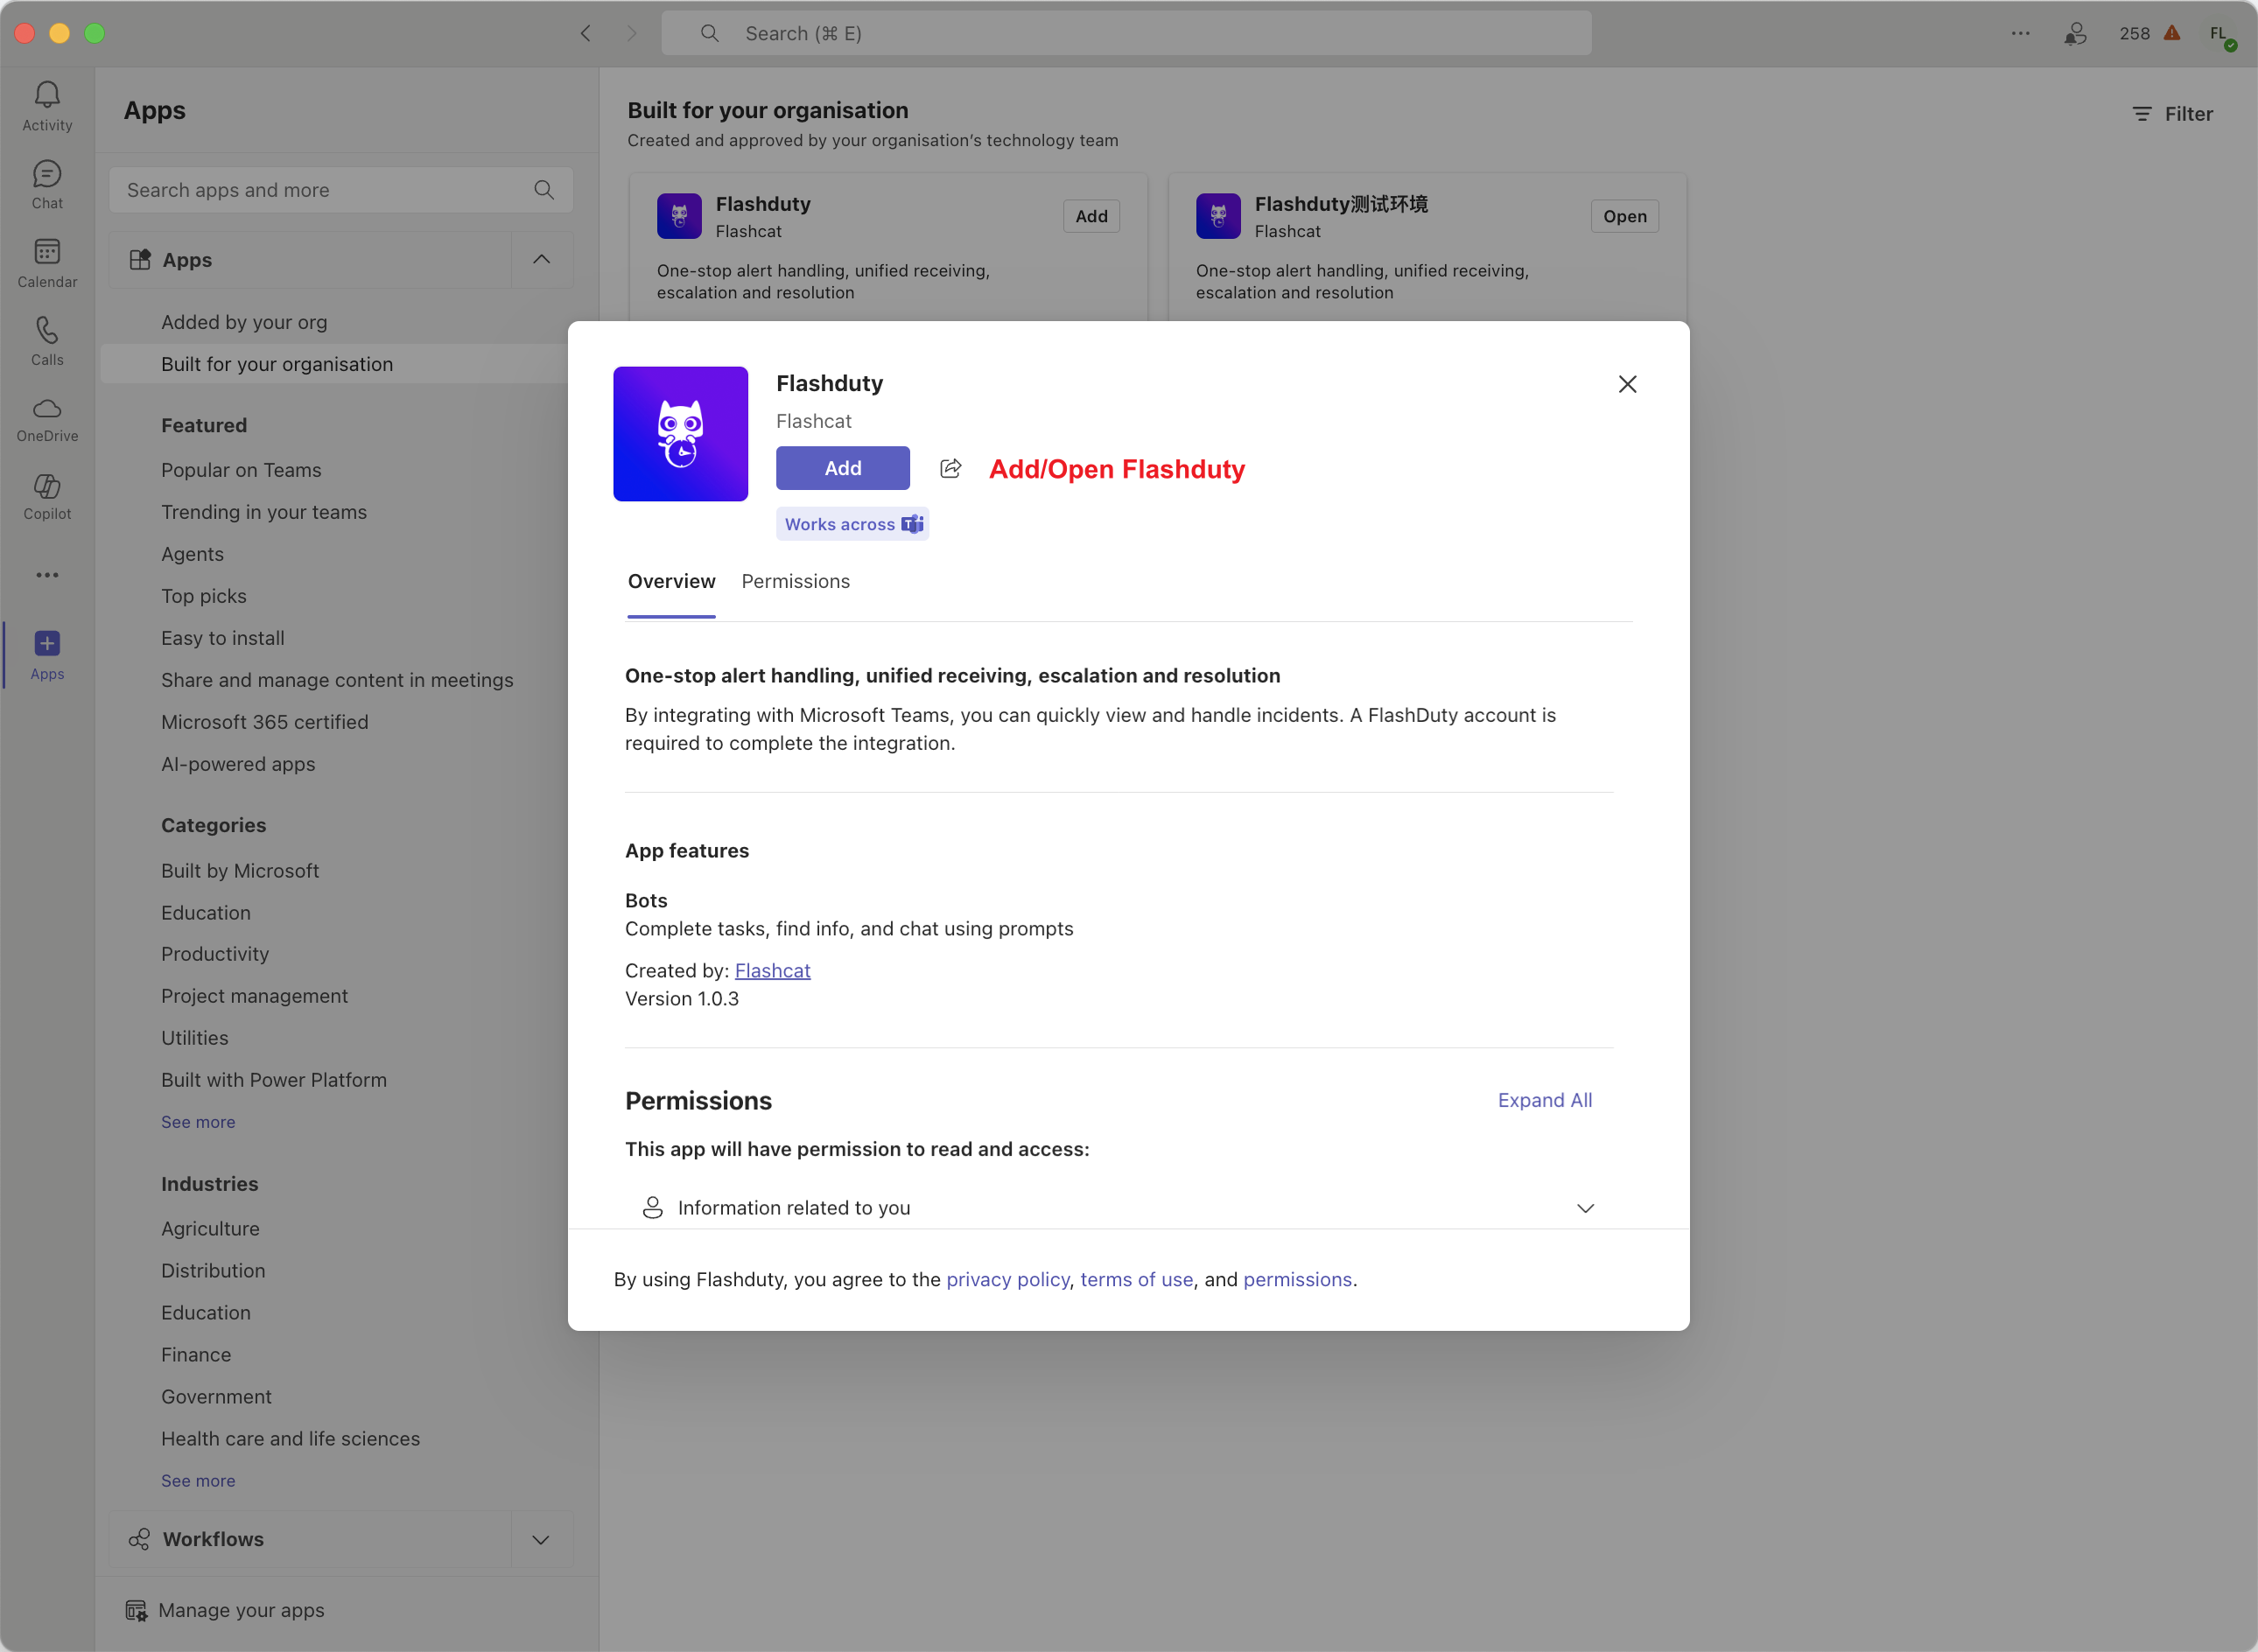2258x1652 pixels.
Task: Click the Flashduty测试环境 card icon
Action: point(1218,216)
